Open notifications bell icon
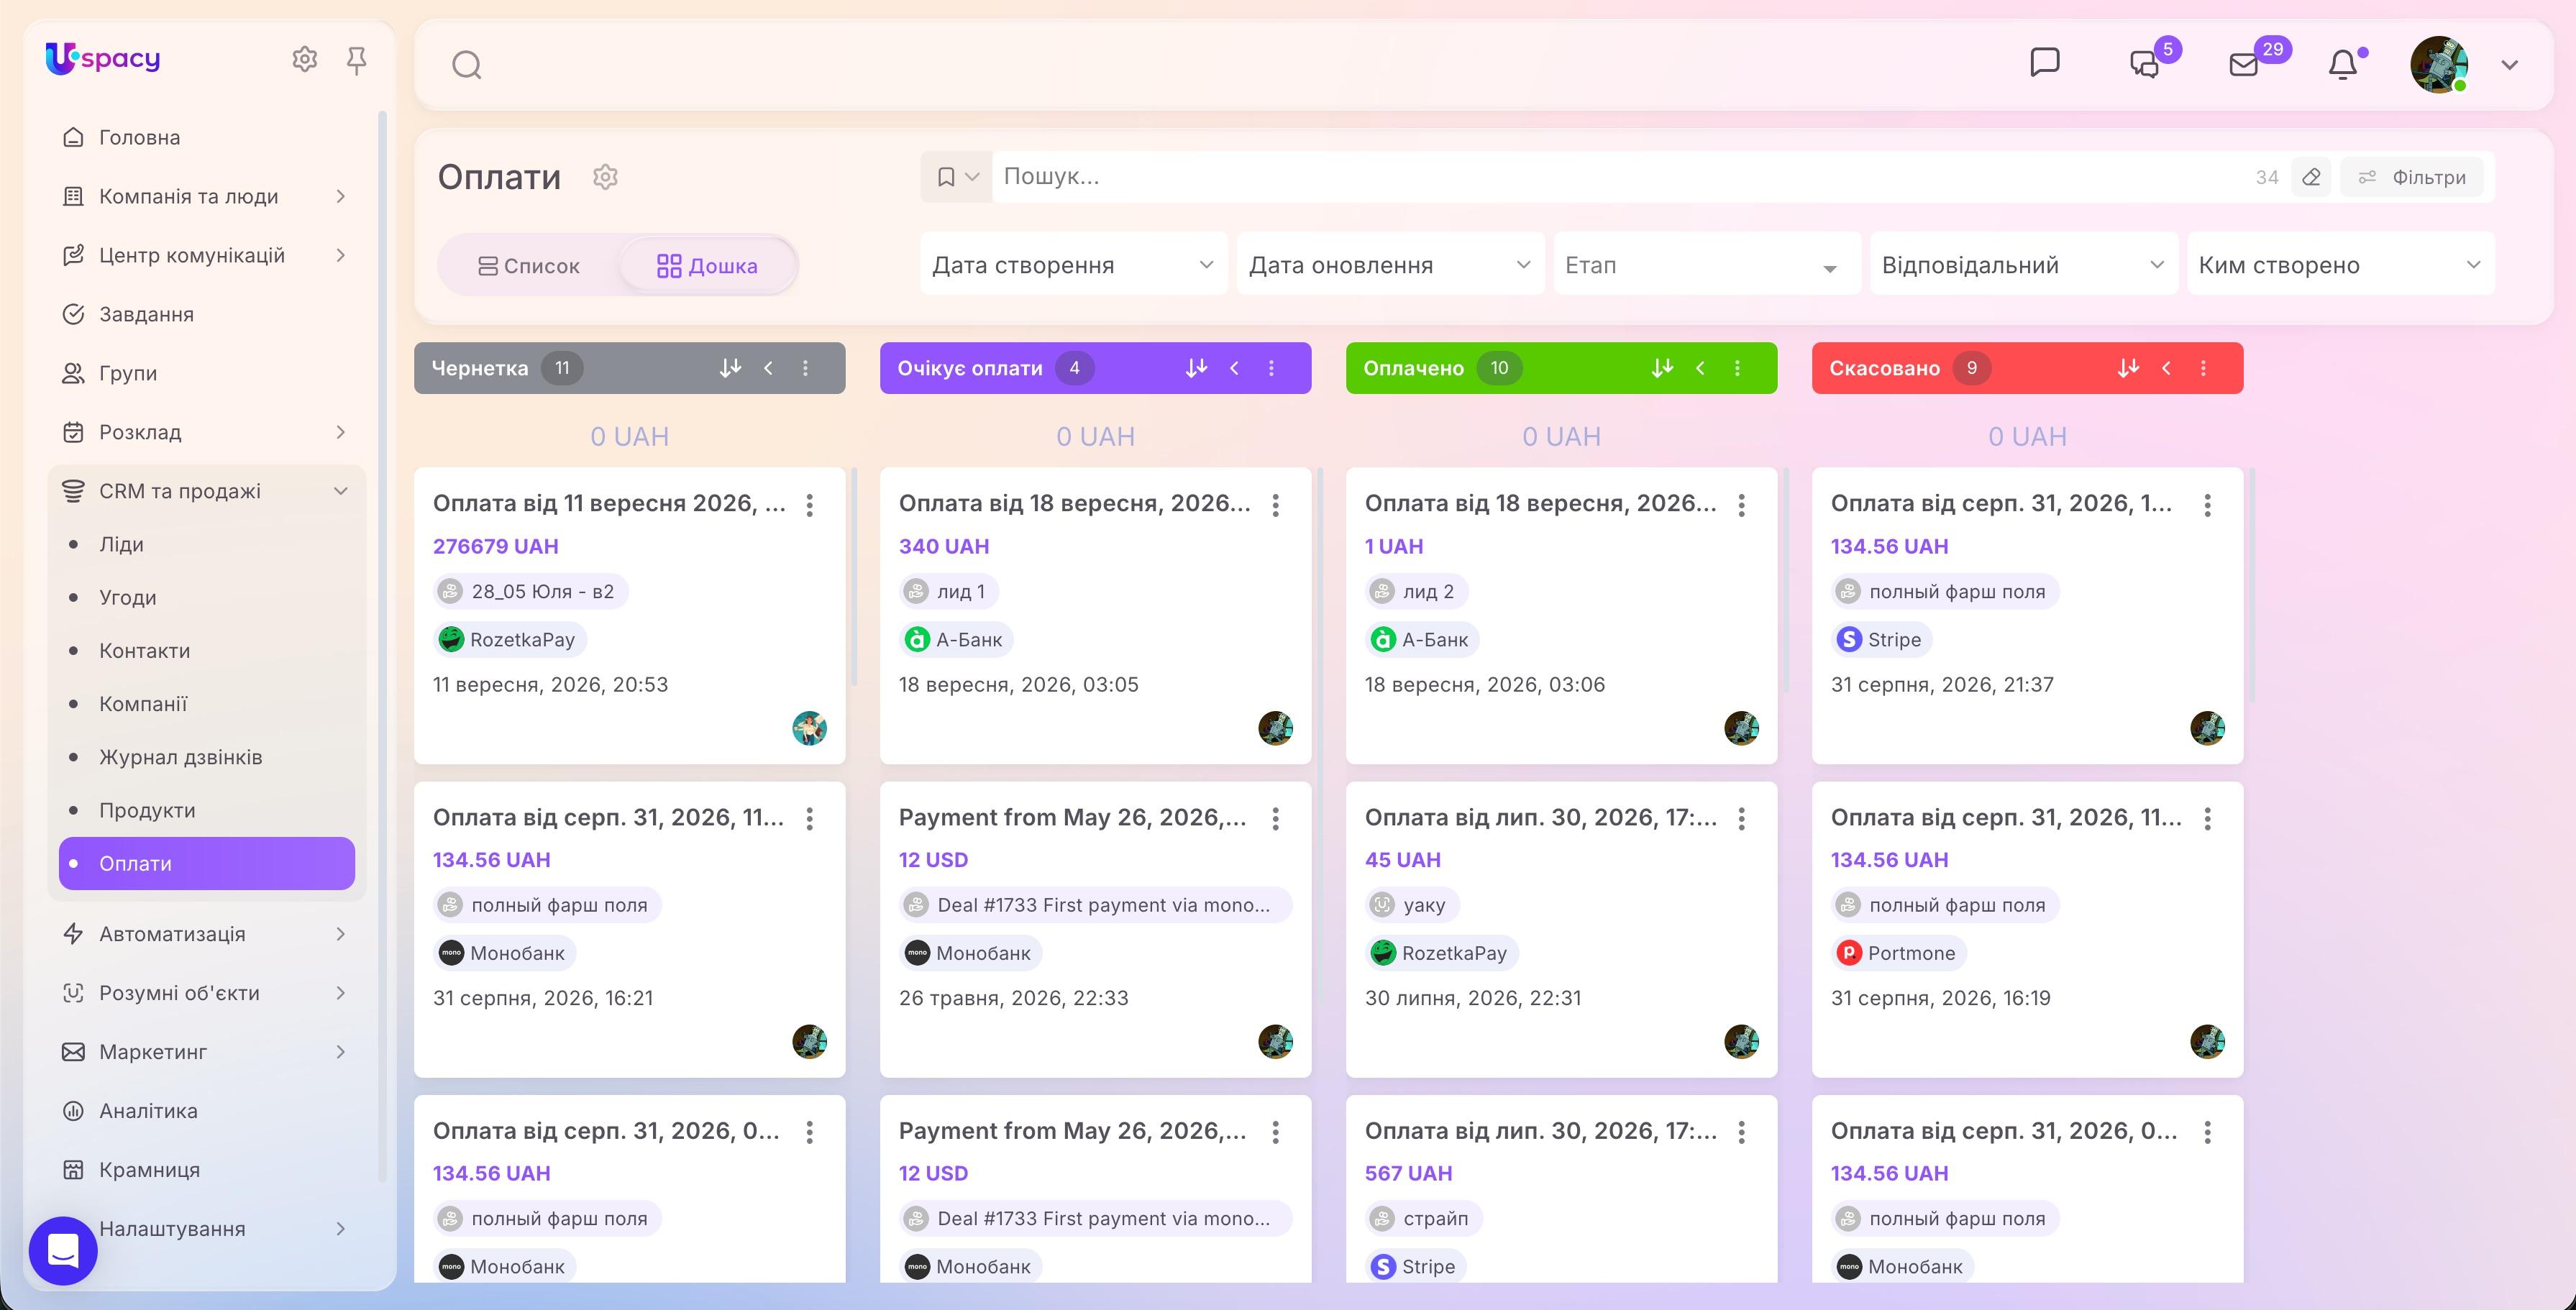This screenshot has width=2576, height=1310. point(2343,65)
